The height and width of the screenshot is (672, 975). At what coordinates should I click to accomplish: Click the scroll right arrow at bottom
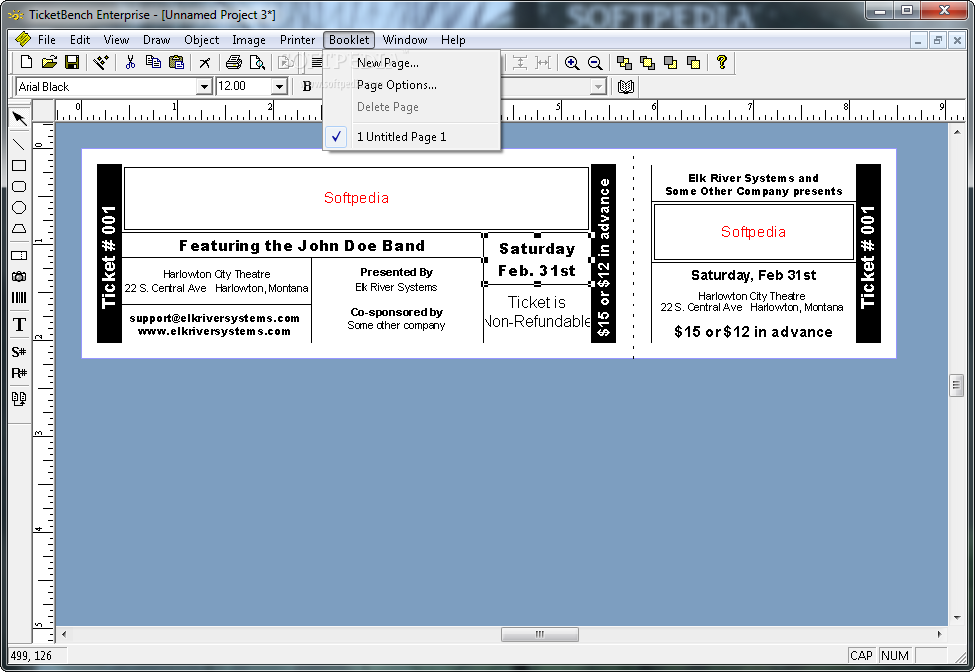pyautogui.click(x=939, y=634)
